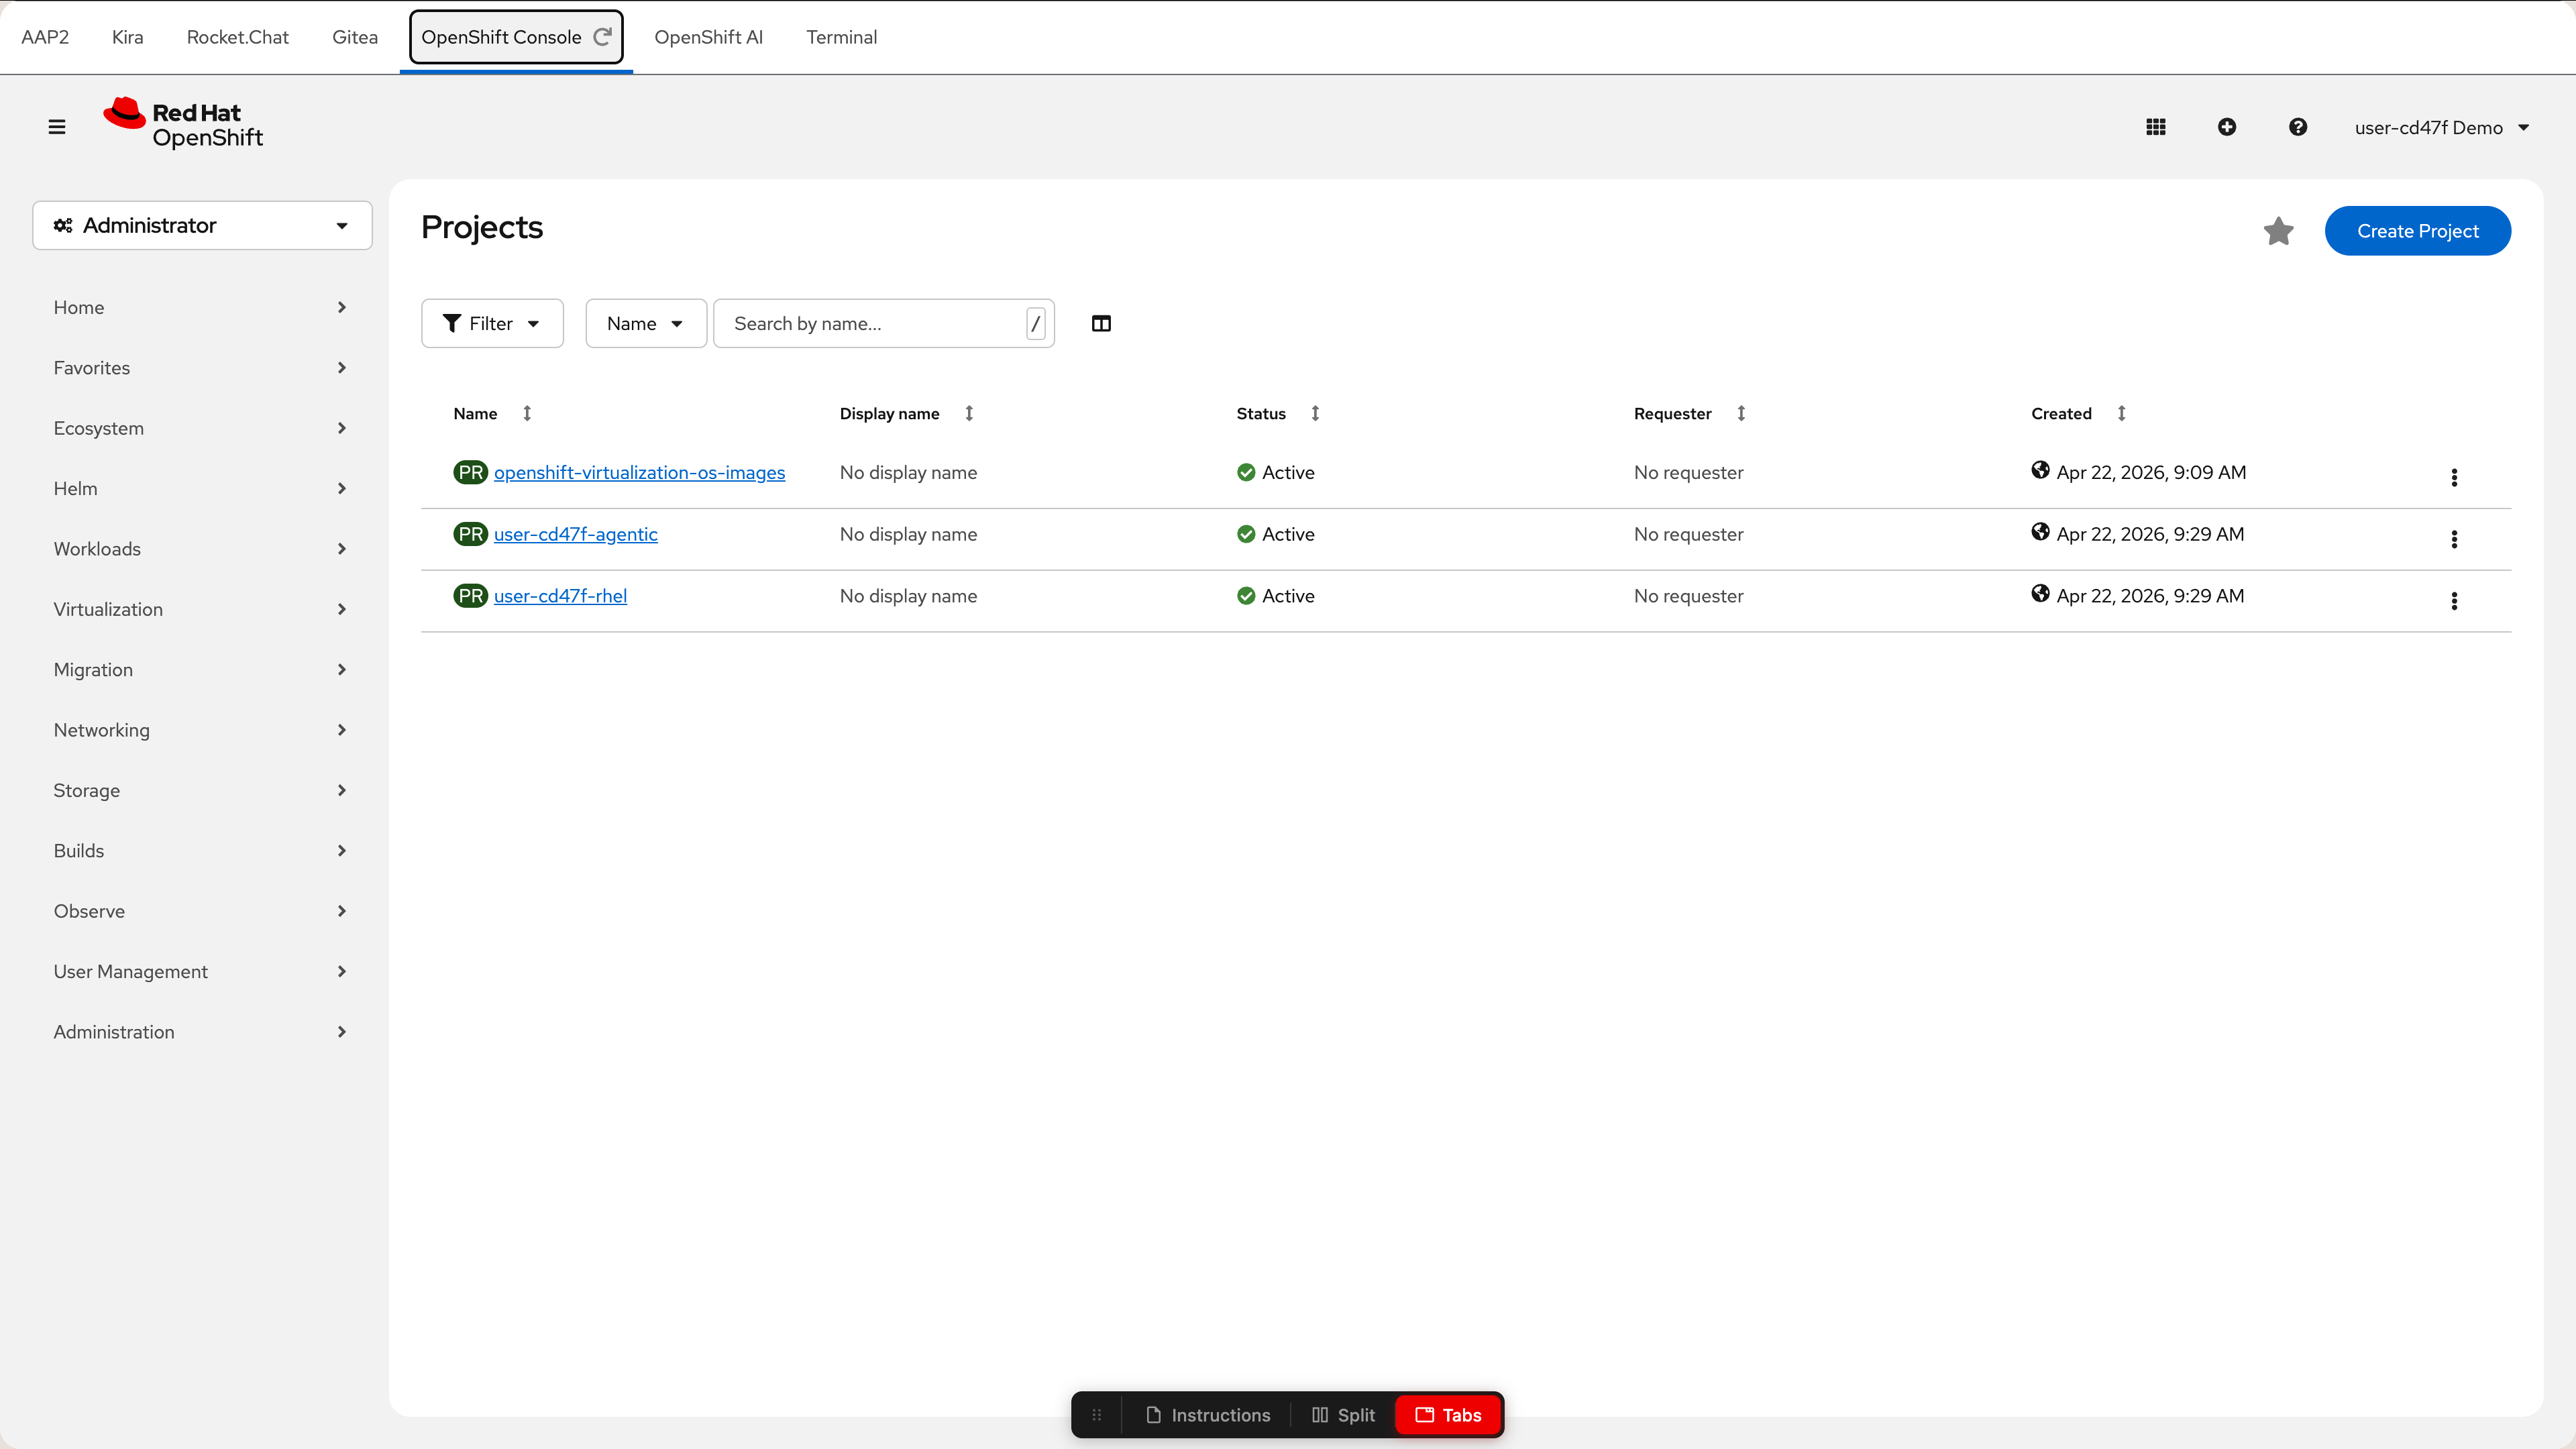
Task: Click the Create Project button
Action: (2417, 231)
